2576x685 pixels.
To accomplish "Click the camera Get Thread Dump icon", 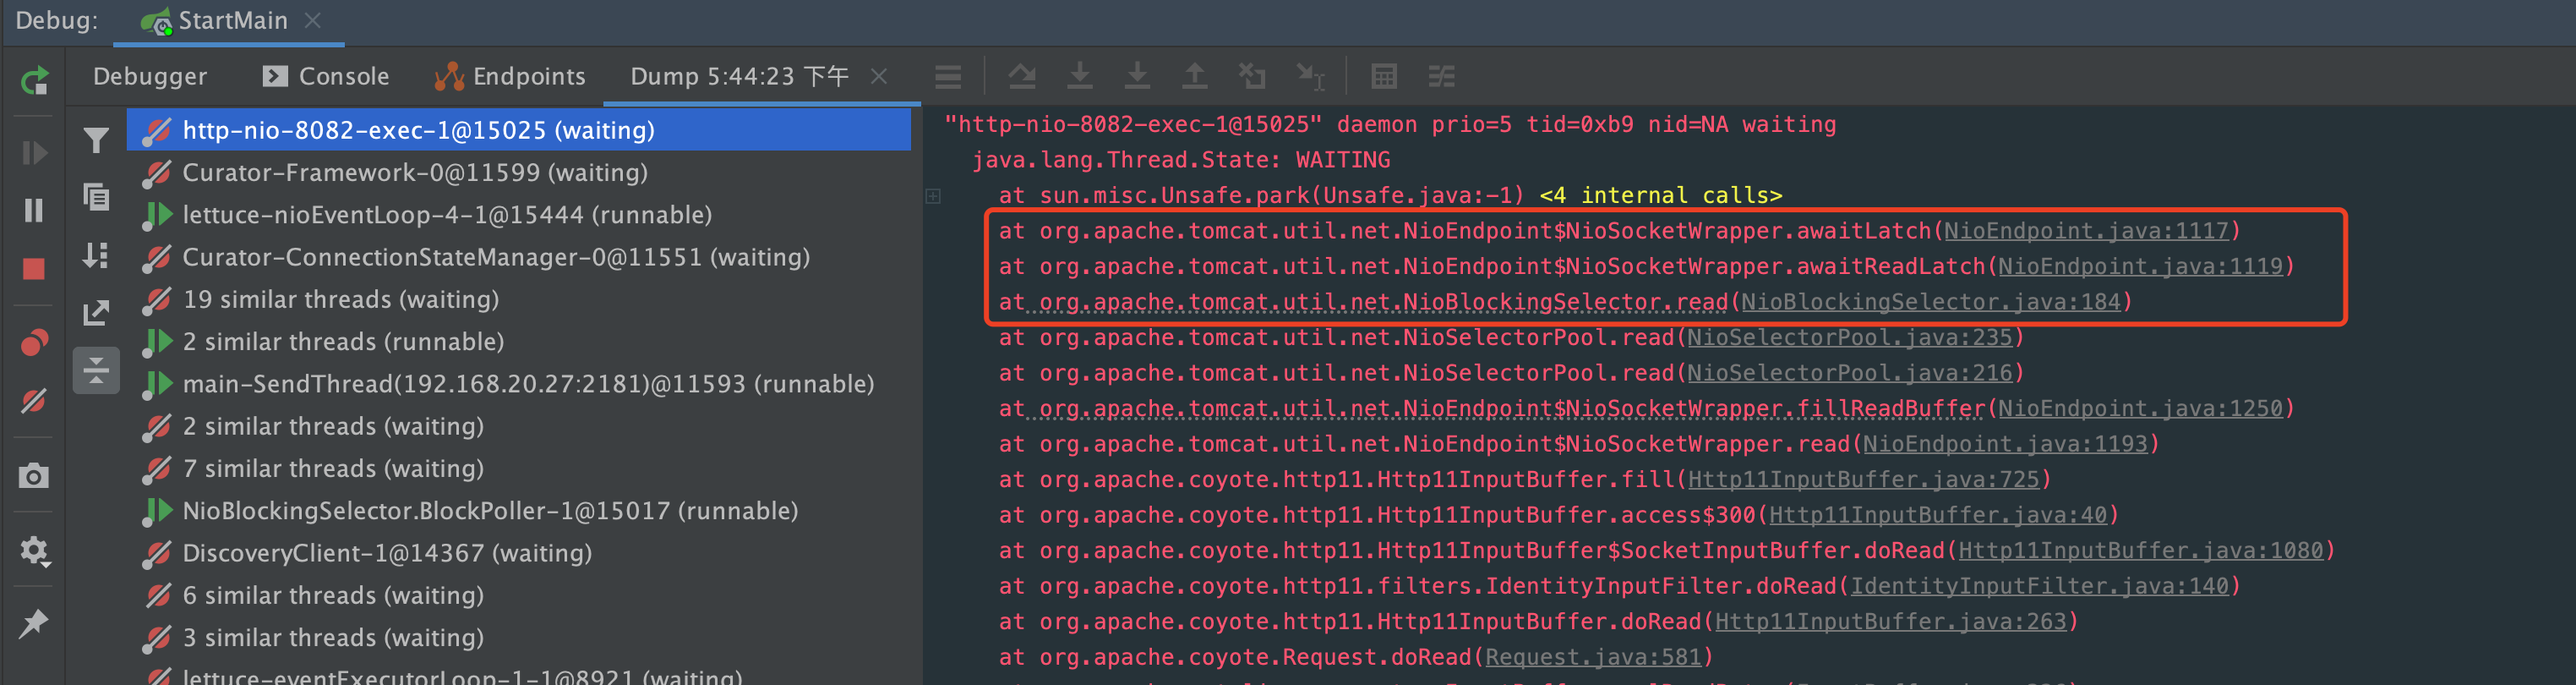I will coord(34,476).
